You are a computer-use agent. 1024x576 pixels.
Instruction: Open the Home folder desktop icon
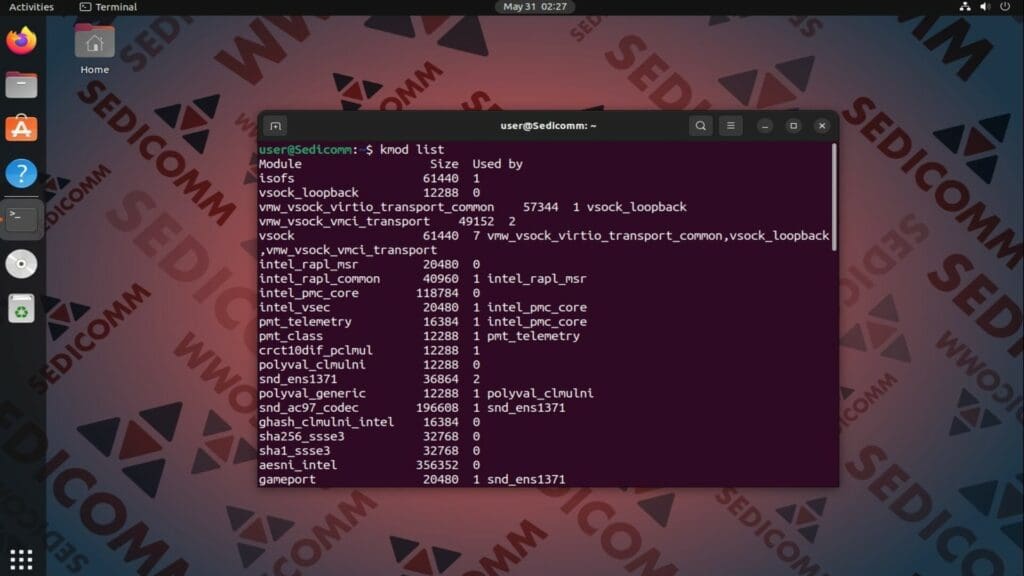[95, 50]
